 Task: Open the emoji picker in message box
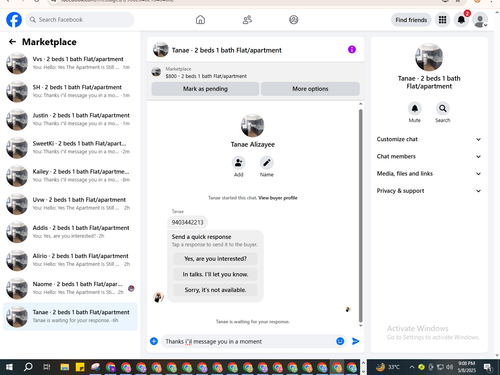pyautogui.click(x=340, y=341)
